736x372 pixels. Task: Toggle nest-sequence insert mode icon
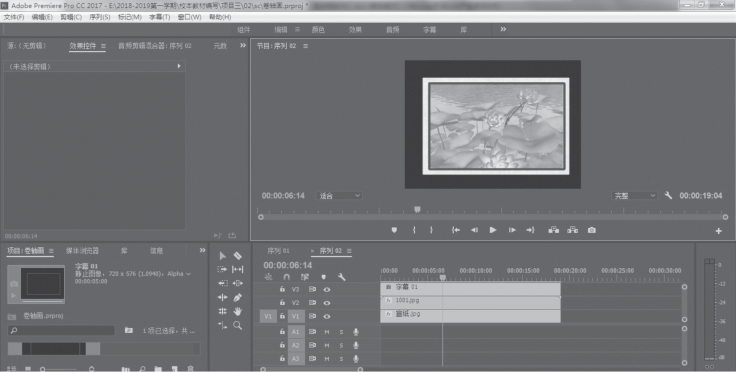(268, 277)
